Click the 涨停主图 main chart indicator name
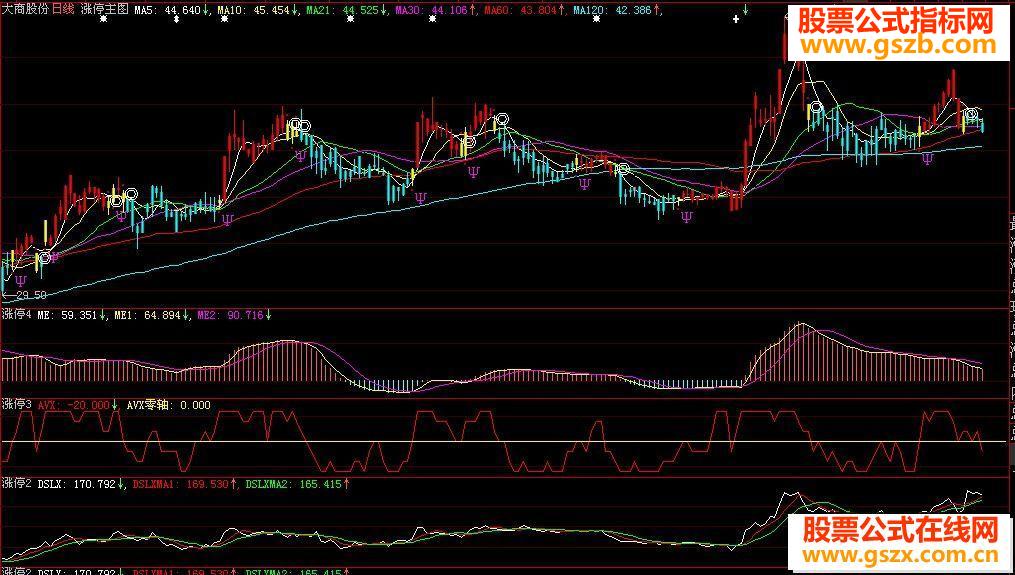The height and width of the screenshot is (575, 1015). pos(105,10)
